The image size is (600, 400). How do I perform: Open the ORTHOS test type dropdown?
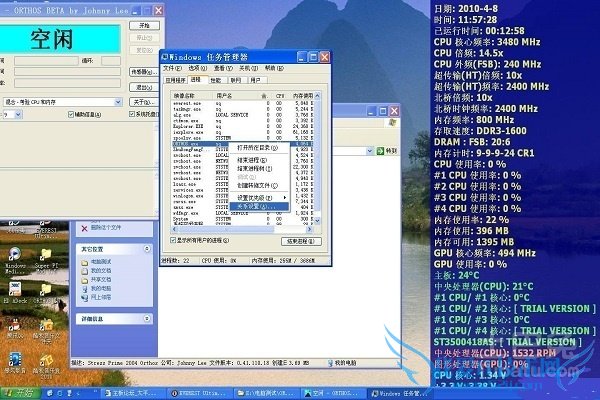[117, 102]
